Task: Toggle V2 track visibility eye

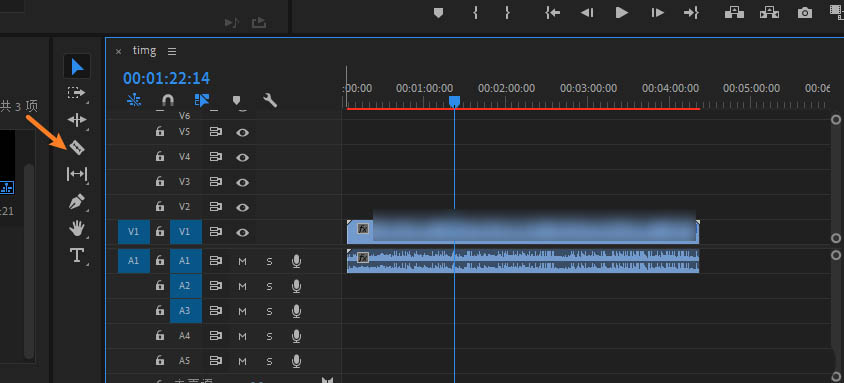Action: coord(243,207)
